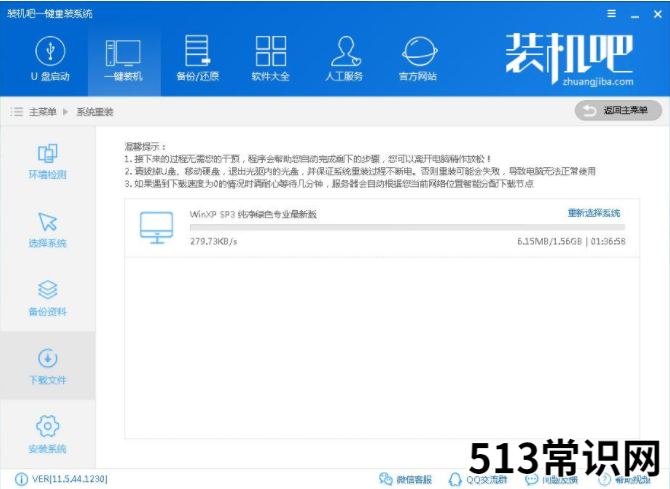Viewport: 670px width, 489px height.
Task: Click the 重新选择系统 link
Action: click(594, 213)
